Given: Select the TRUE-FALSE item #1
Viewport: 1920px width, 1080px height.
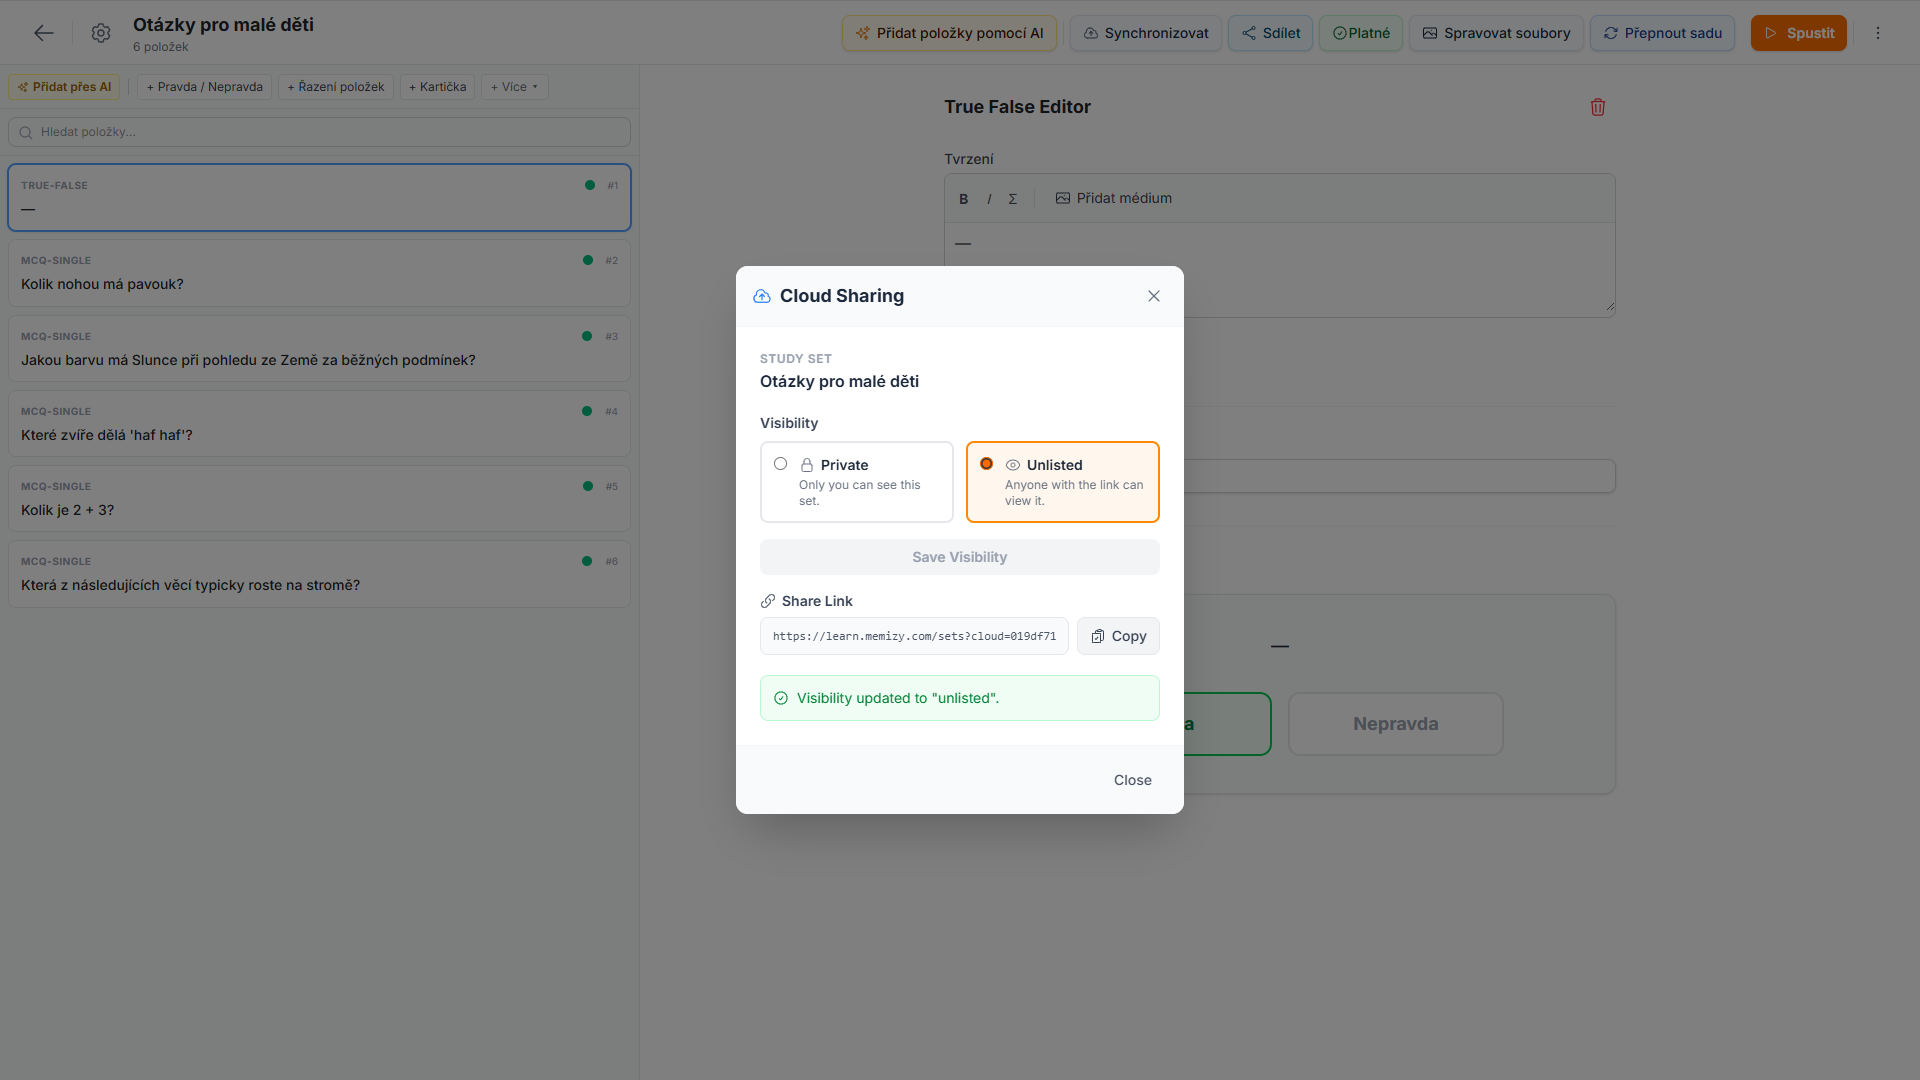Looking at the screenshot, I should click(319, 198).
